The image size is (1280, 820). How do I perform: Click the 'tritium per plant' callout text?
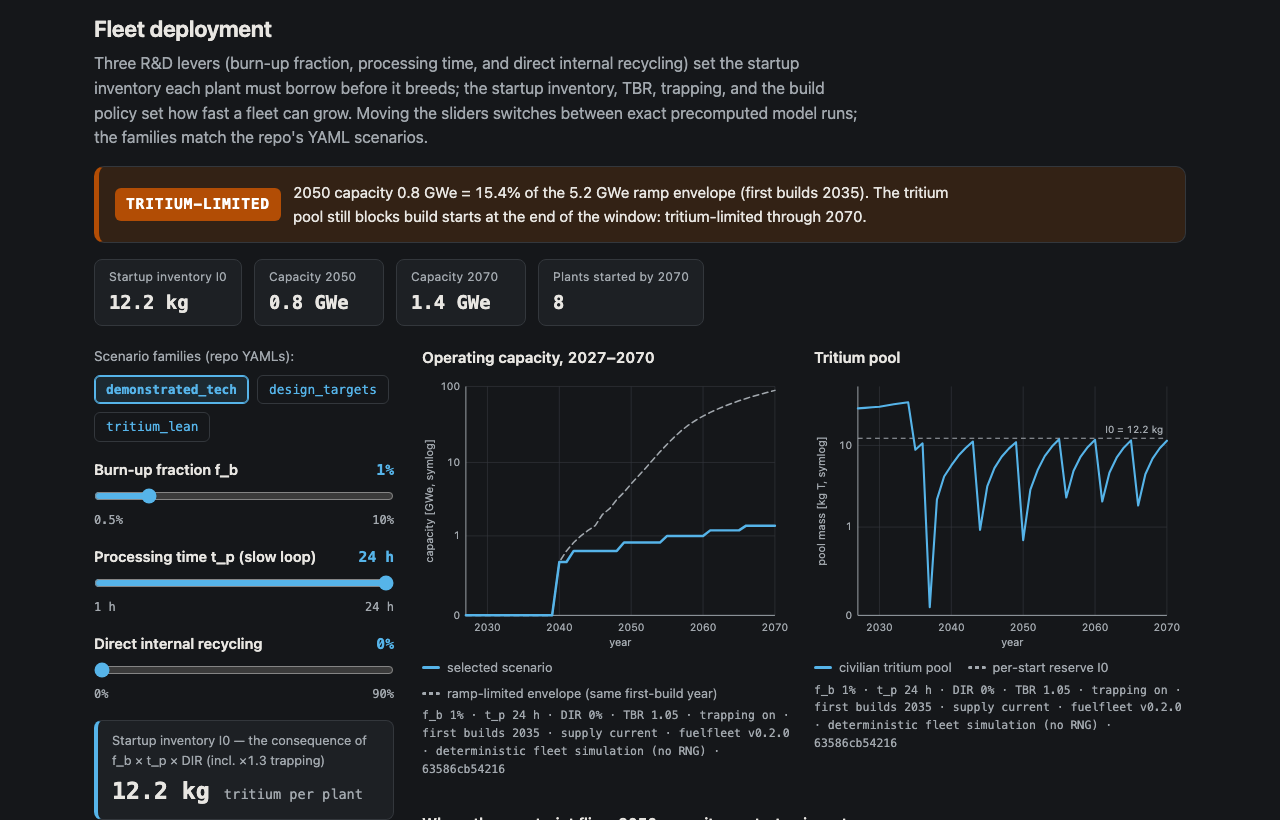(293, 794)
